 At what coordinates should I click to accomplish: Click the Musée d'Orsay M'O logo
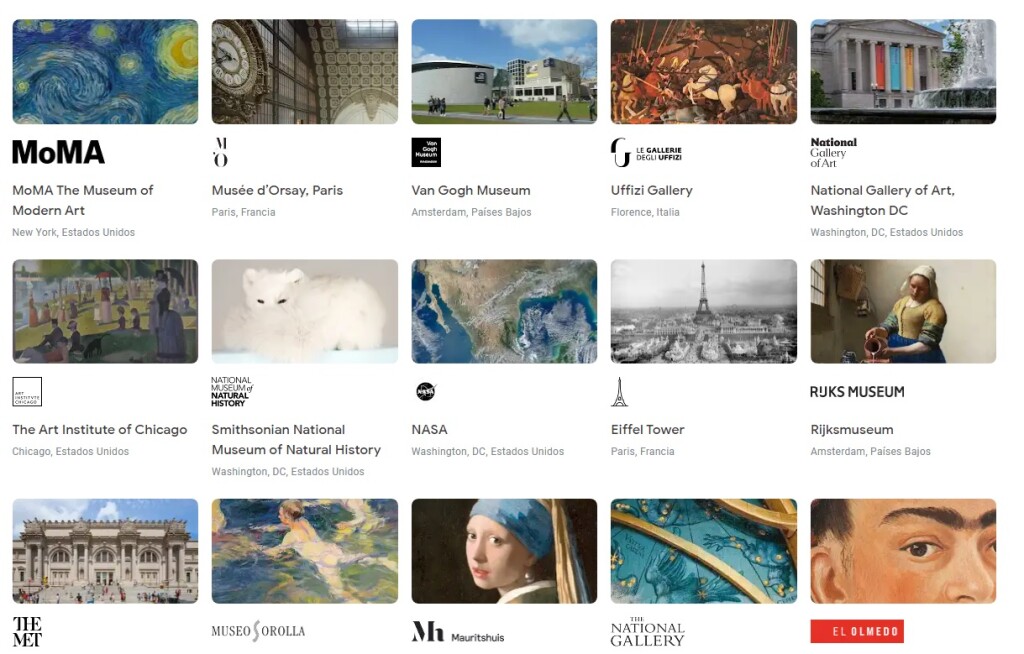click(221, 152)
